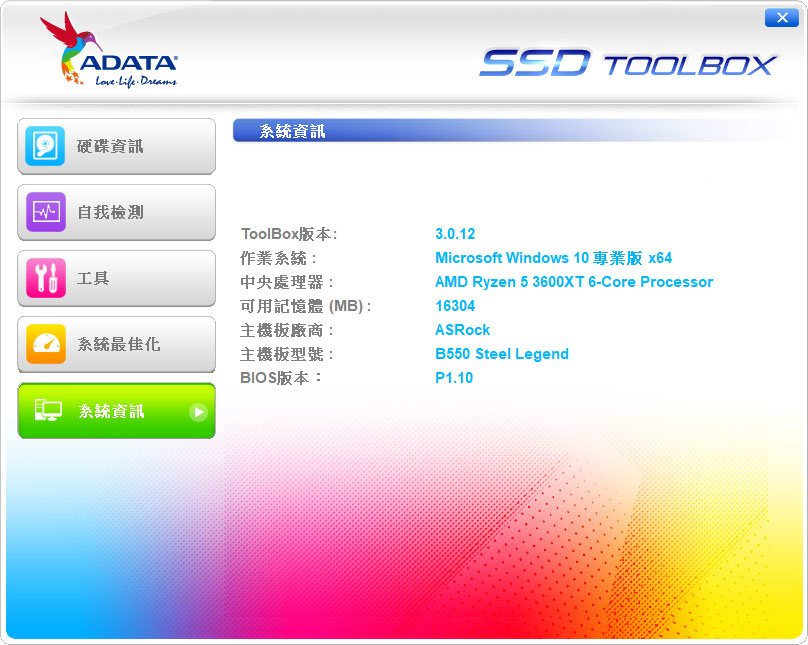
Task: Close the SSD ToolBox window
Action: (782, 18)
